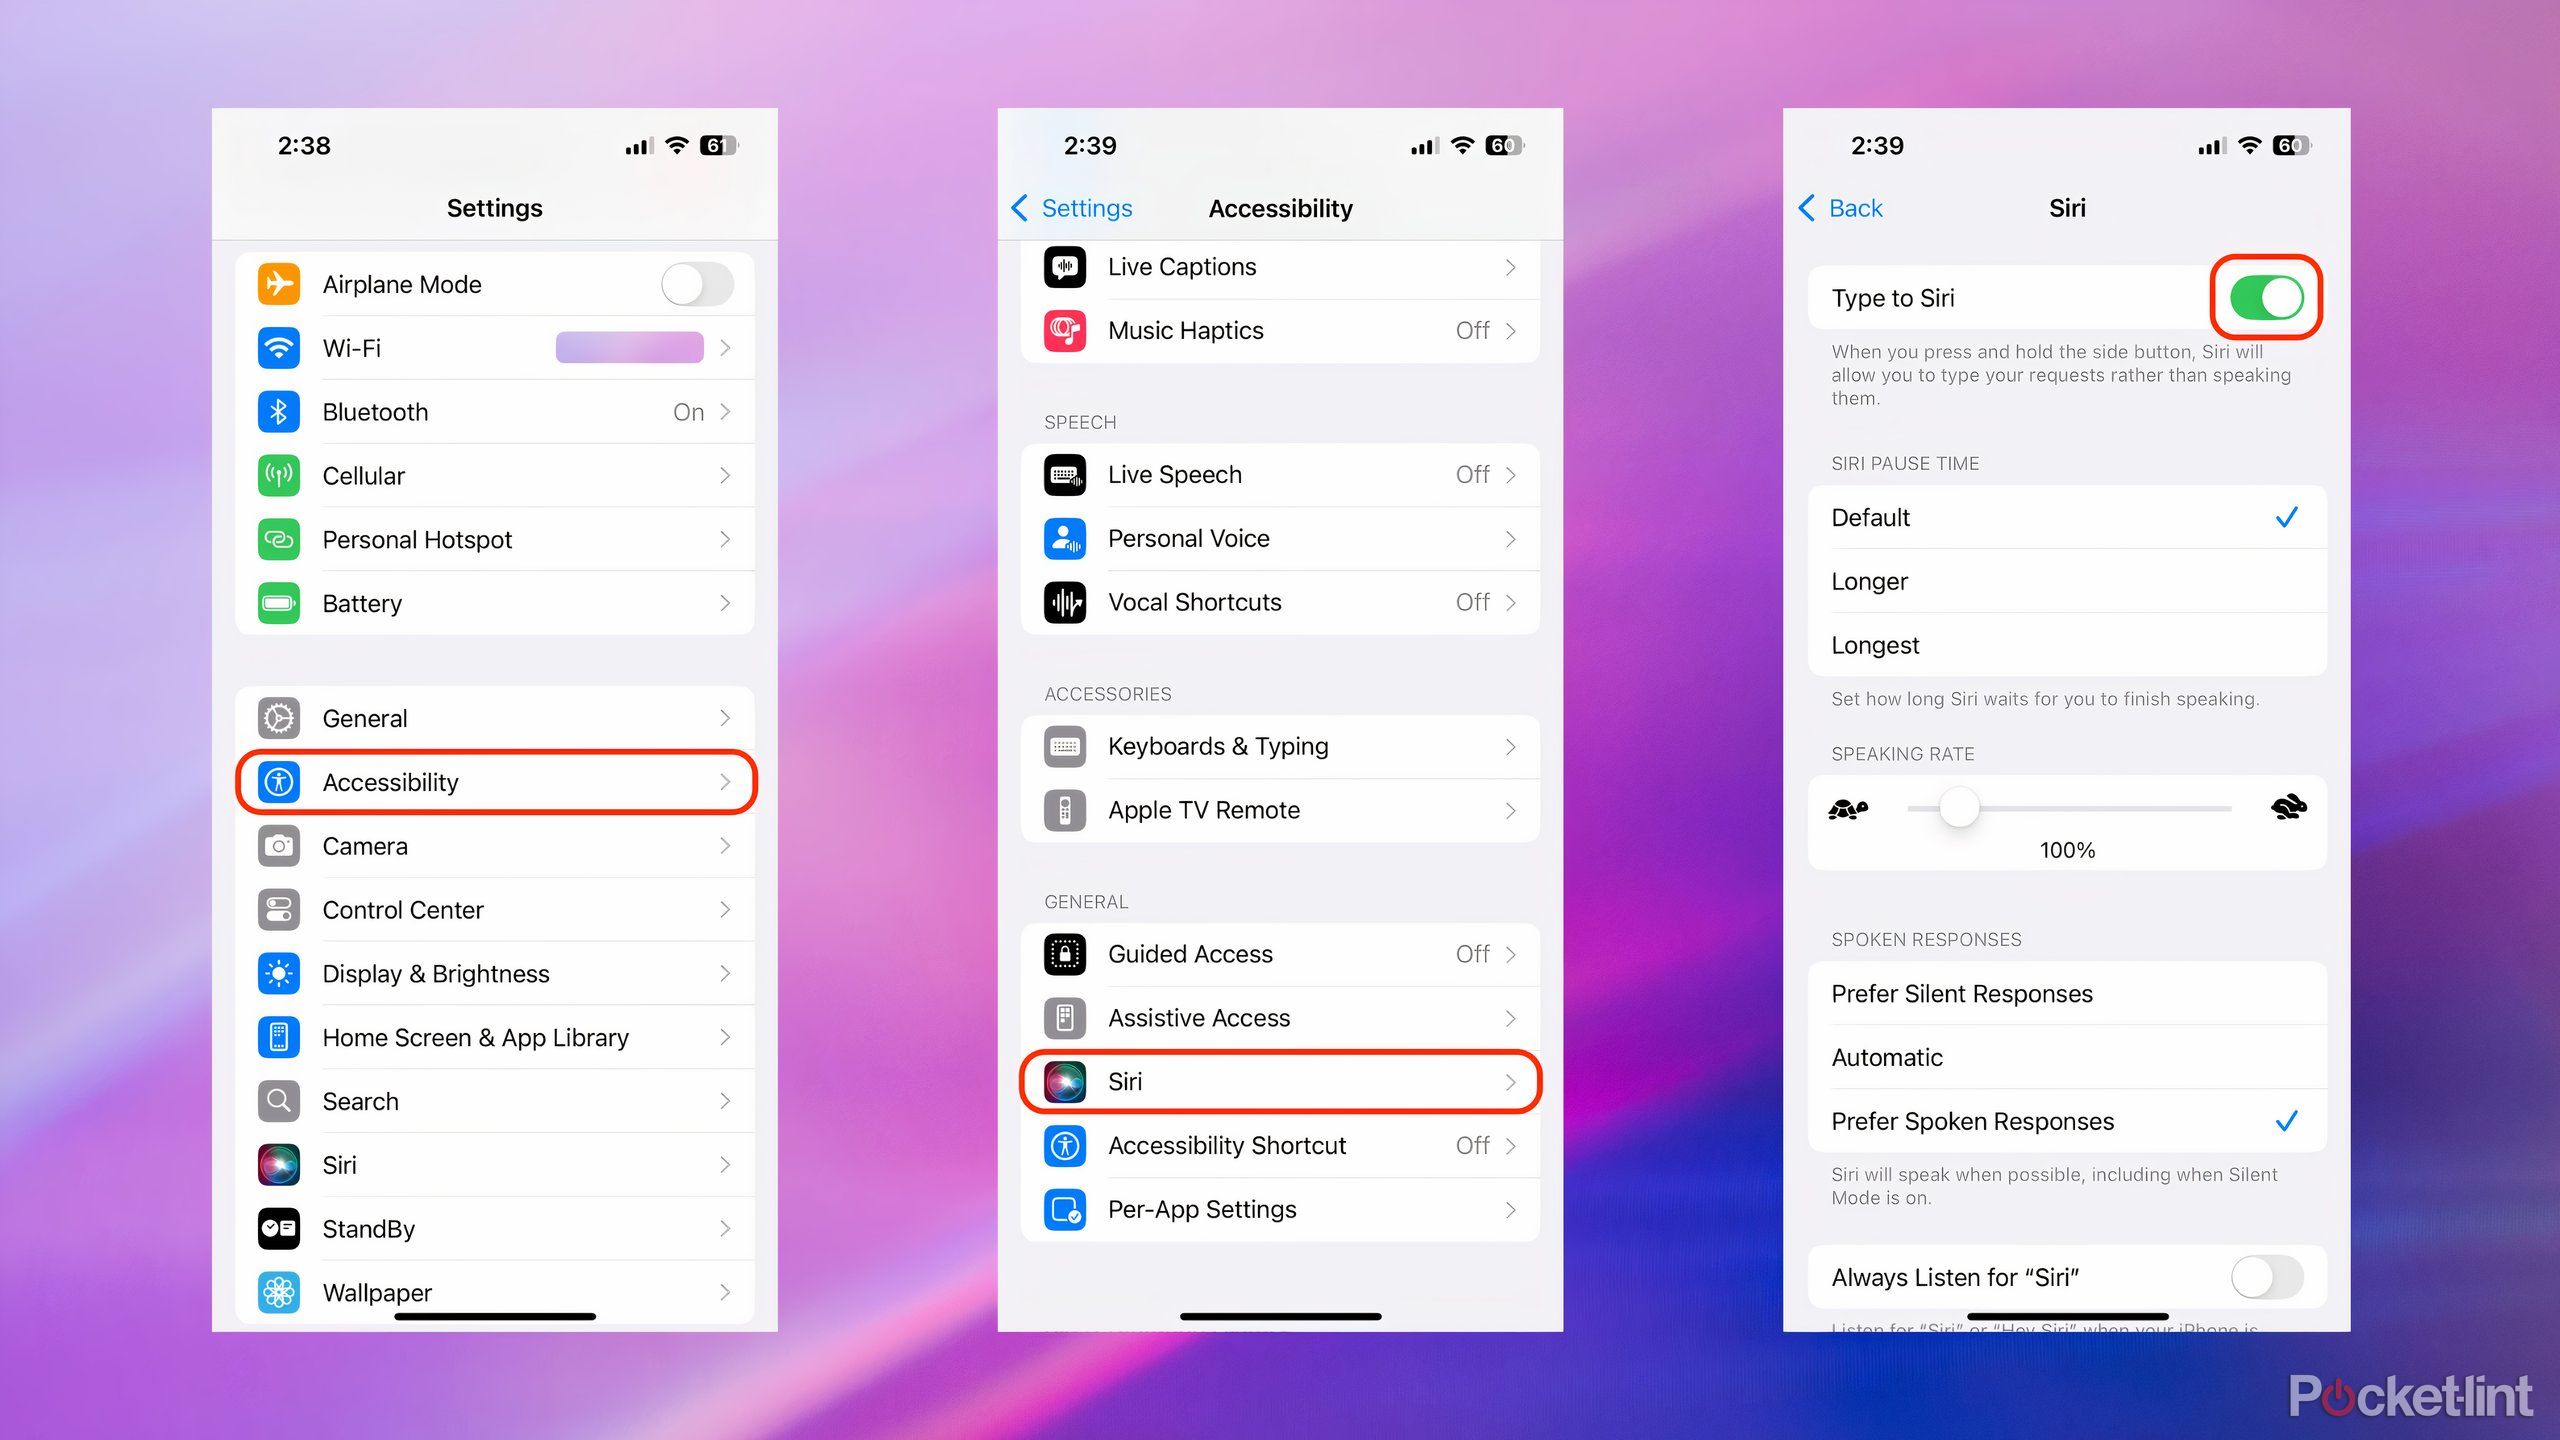2560x1440 pixels.
Task: Open Guided Access settings
Action: pos(1280,953)
